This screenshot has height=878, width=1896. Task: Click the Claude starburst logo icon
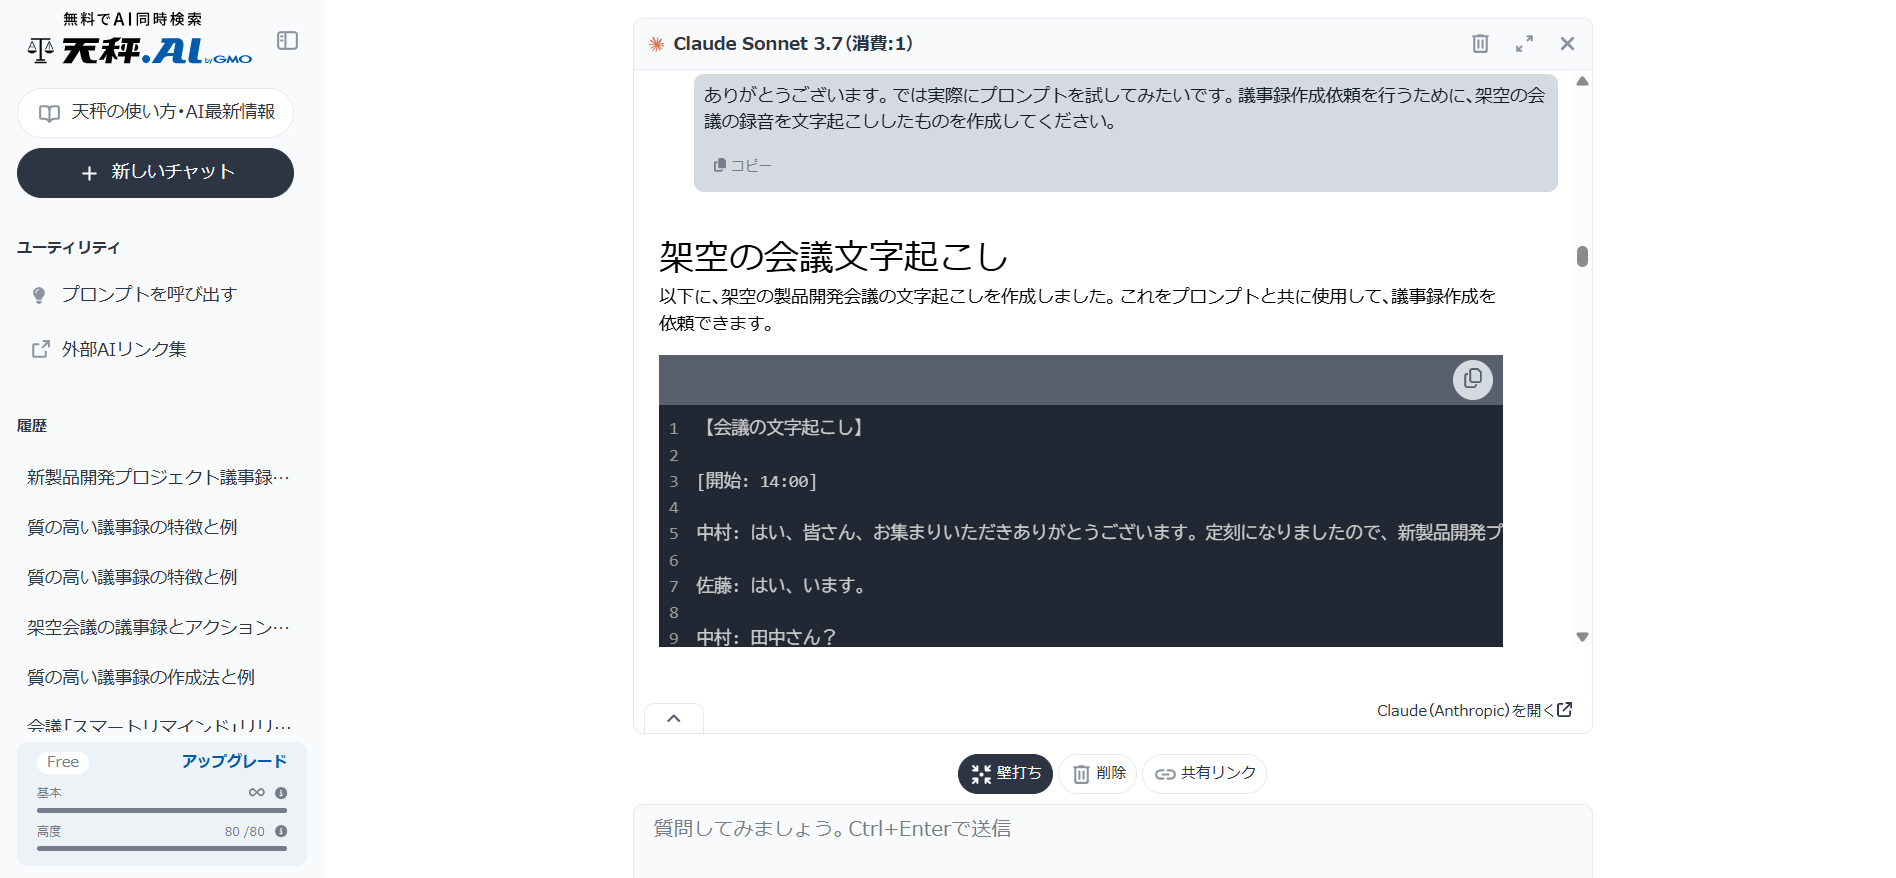click(657, 44)
